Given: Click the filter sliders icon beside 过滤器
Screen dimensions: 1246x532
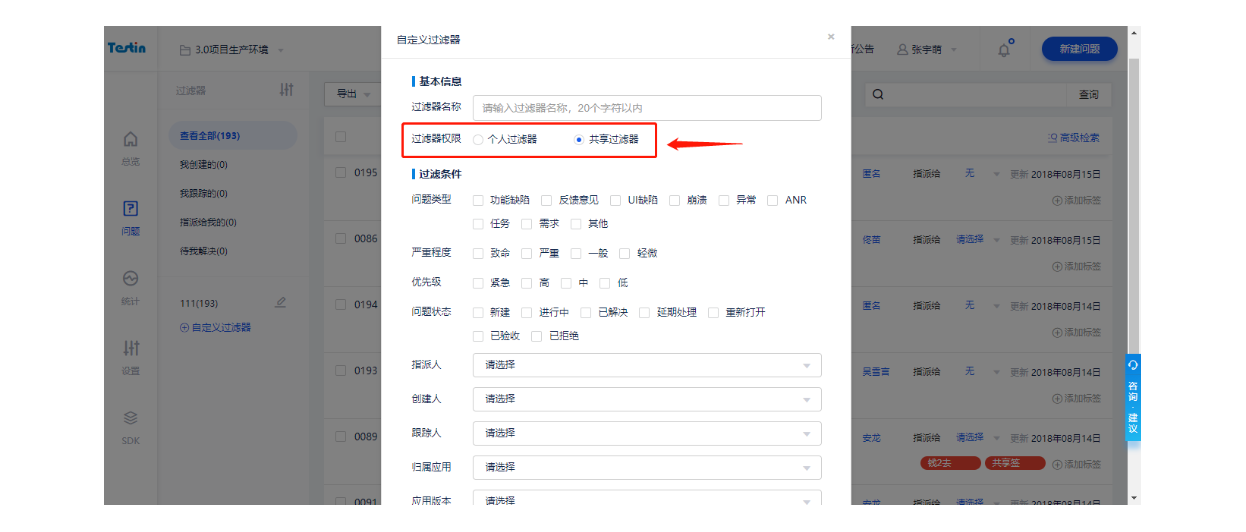Looking at the screenshot, I should [x=286, y=90].
